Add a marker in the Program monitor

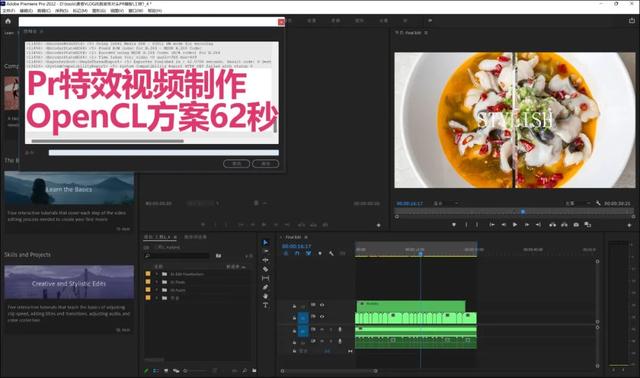coord(454,225)
